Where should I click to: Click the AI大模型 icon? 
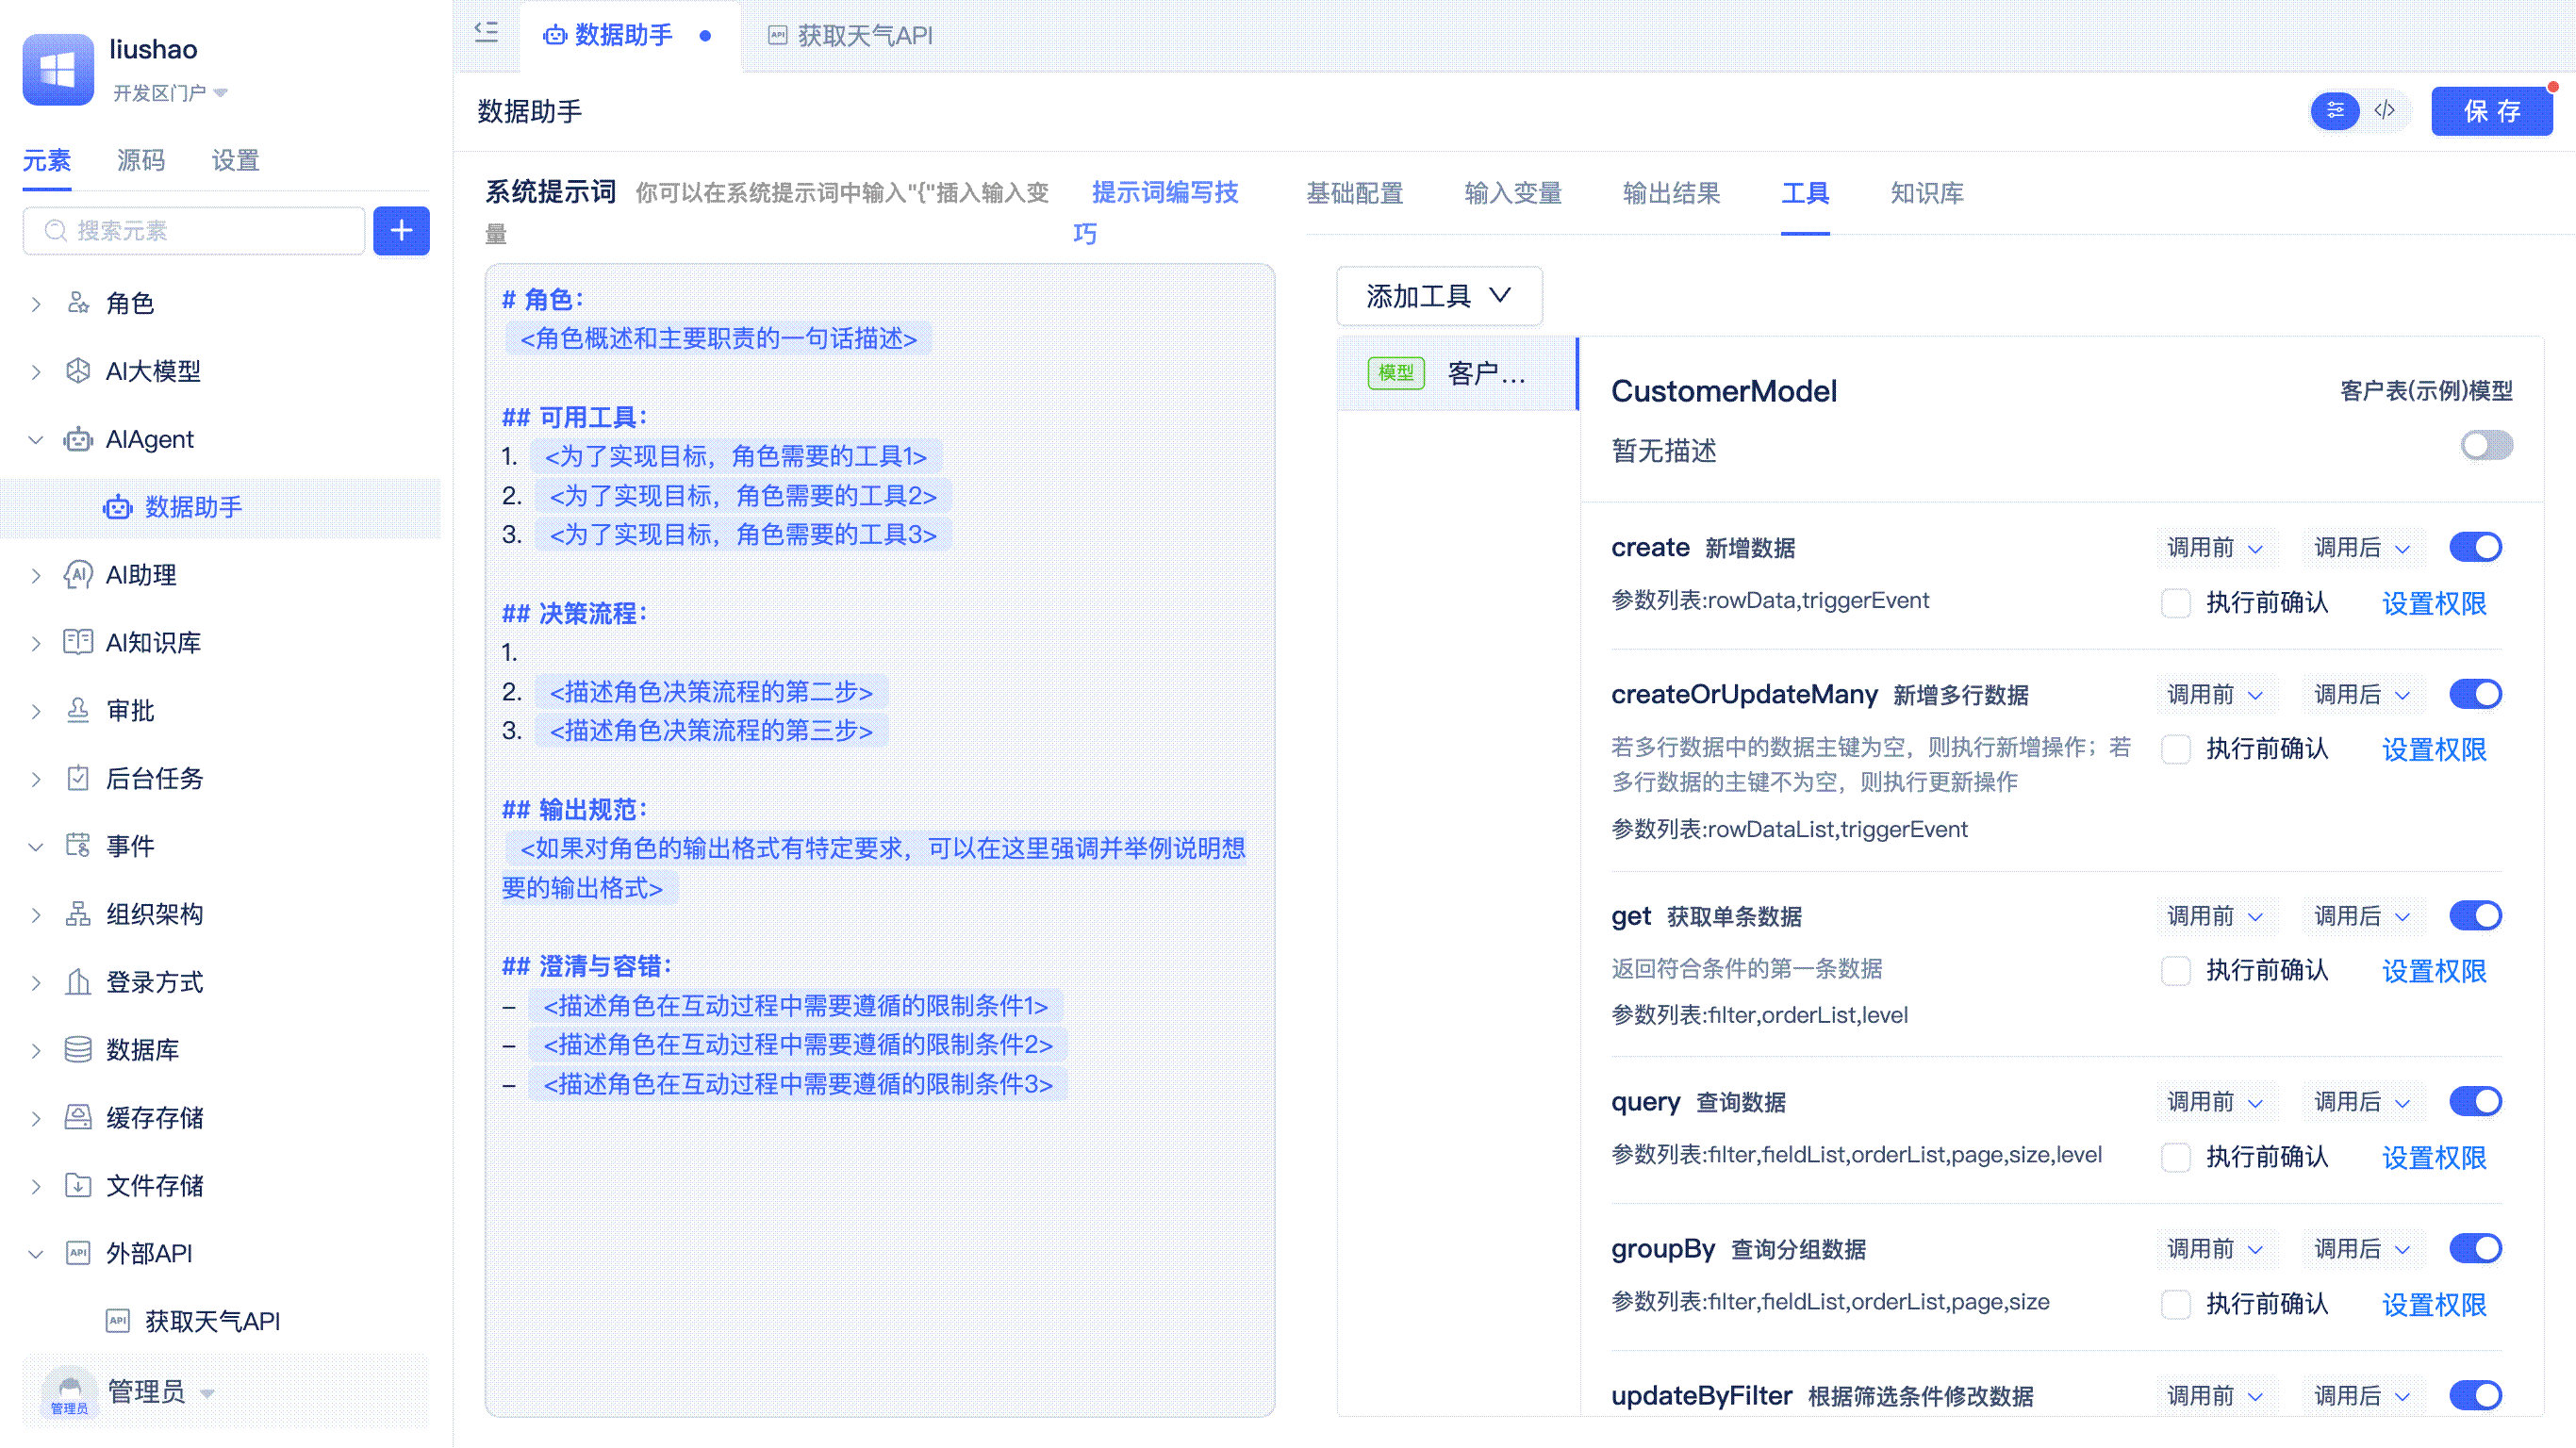(78, 371)
